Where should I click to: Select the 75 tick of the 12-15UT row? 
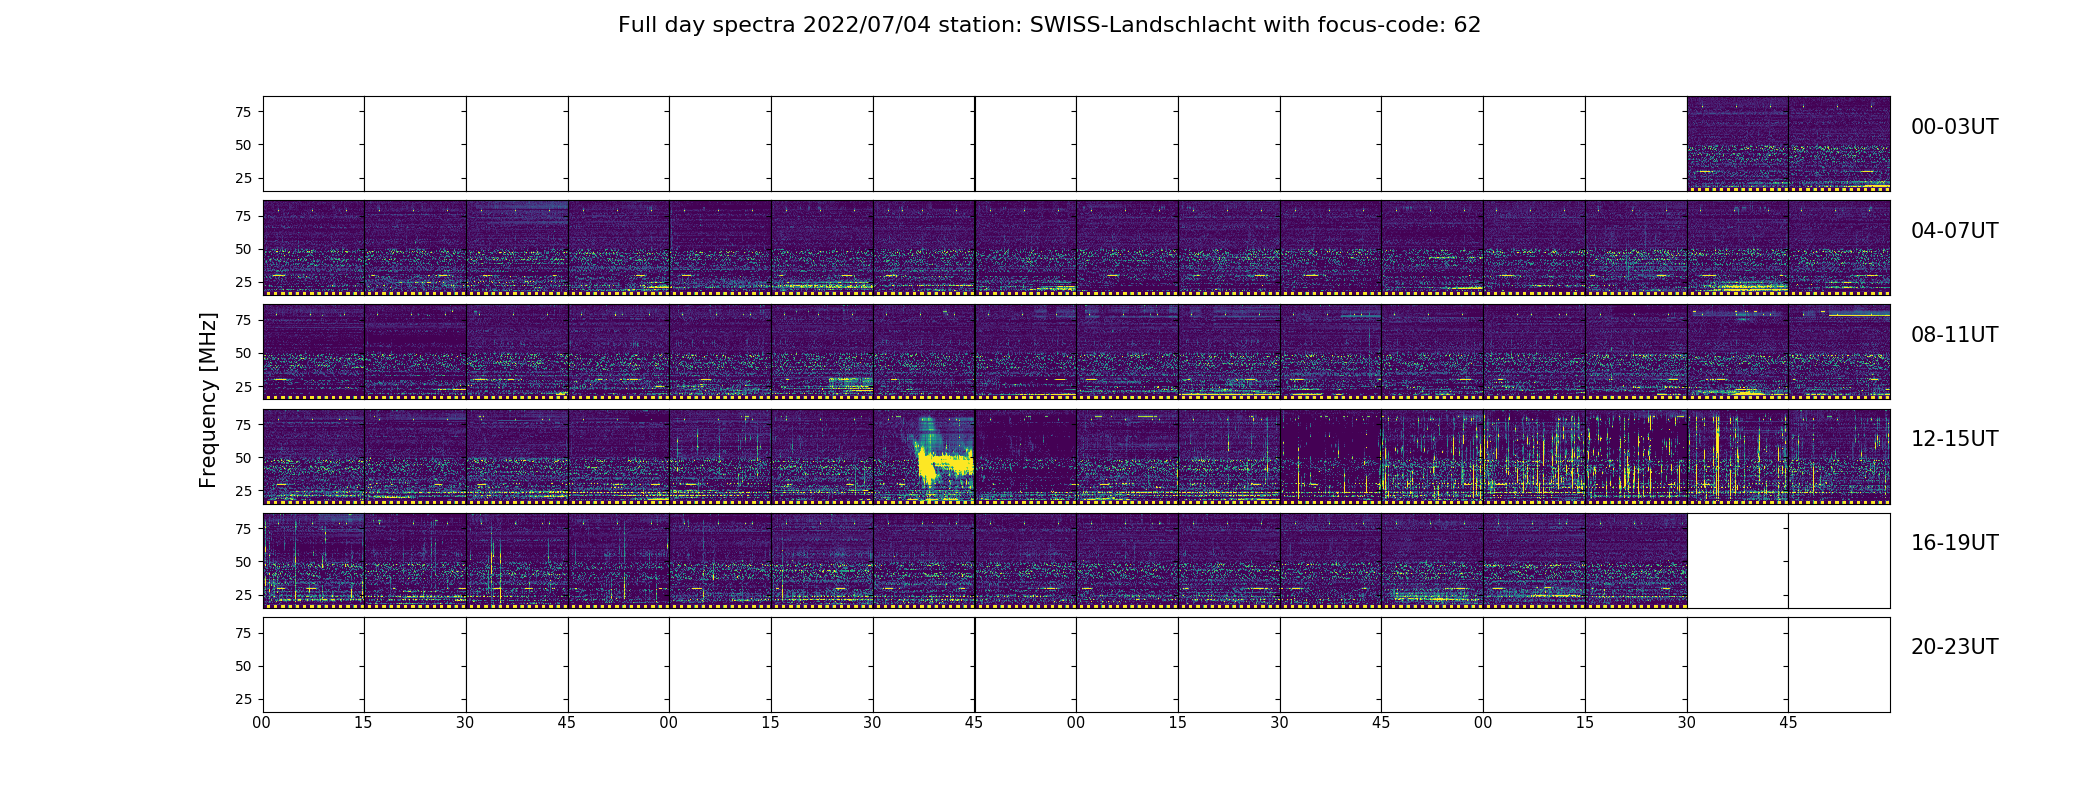click(242, 424)
